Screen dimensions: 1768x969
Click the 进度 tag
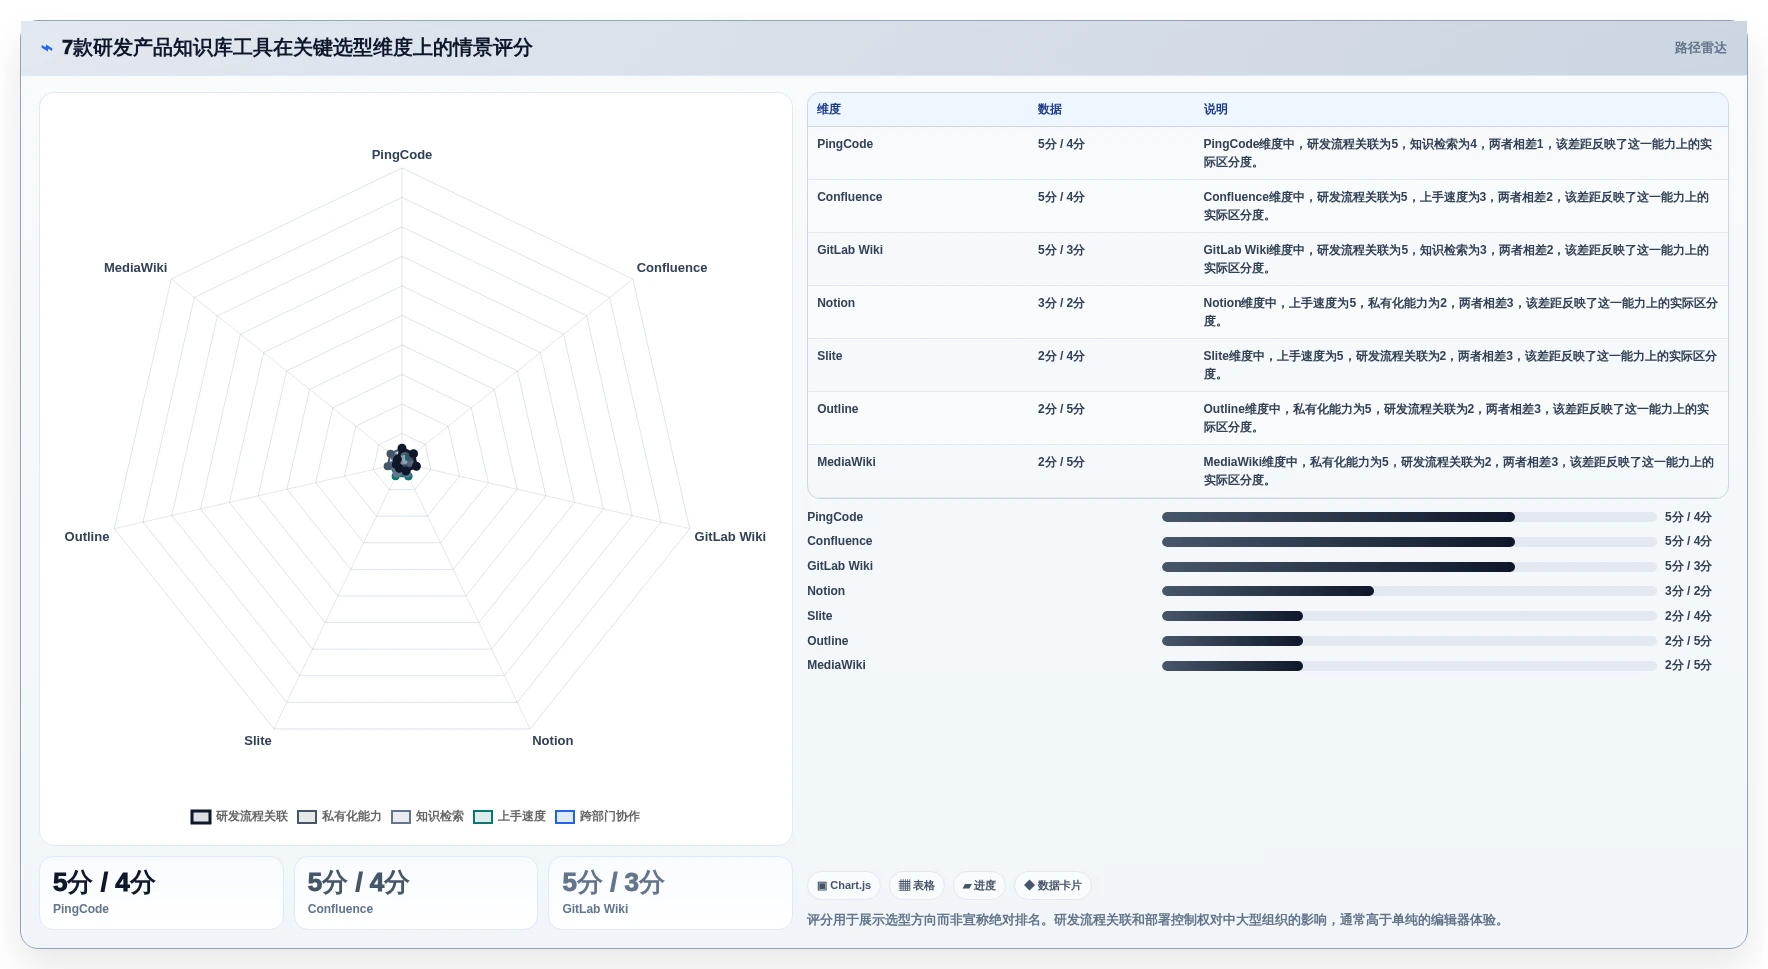pos(979,886)
